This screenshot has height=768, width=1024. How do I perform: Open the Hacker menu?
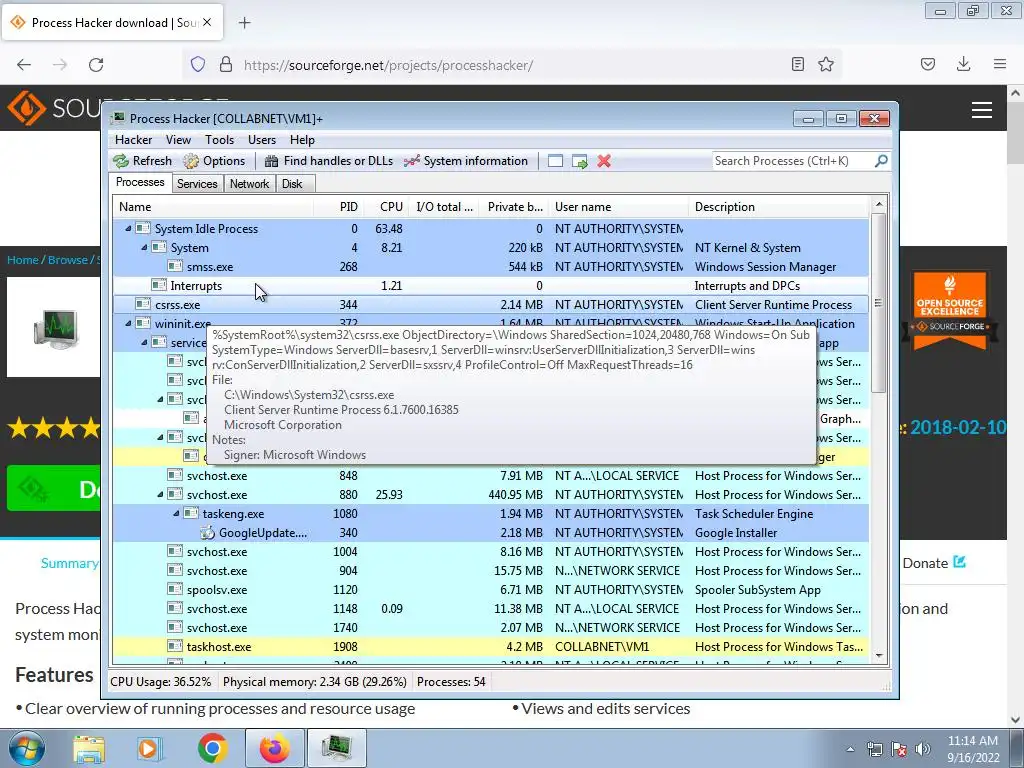coord(133,140)
